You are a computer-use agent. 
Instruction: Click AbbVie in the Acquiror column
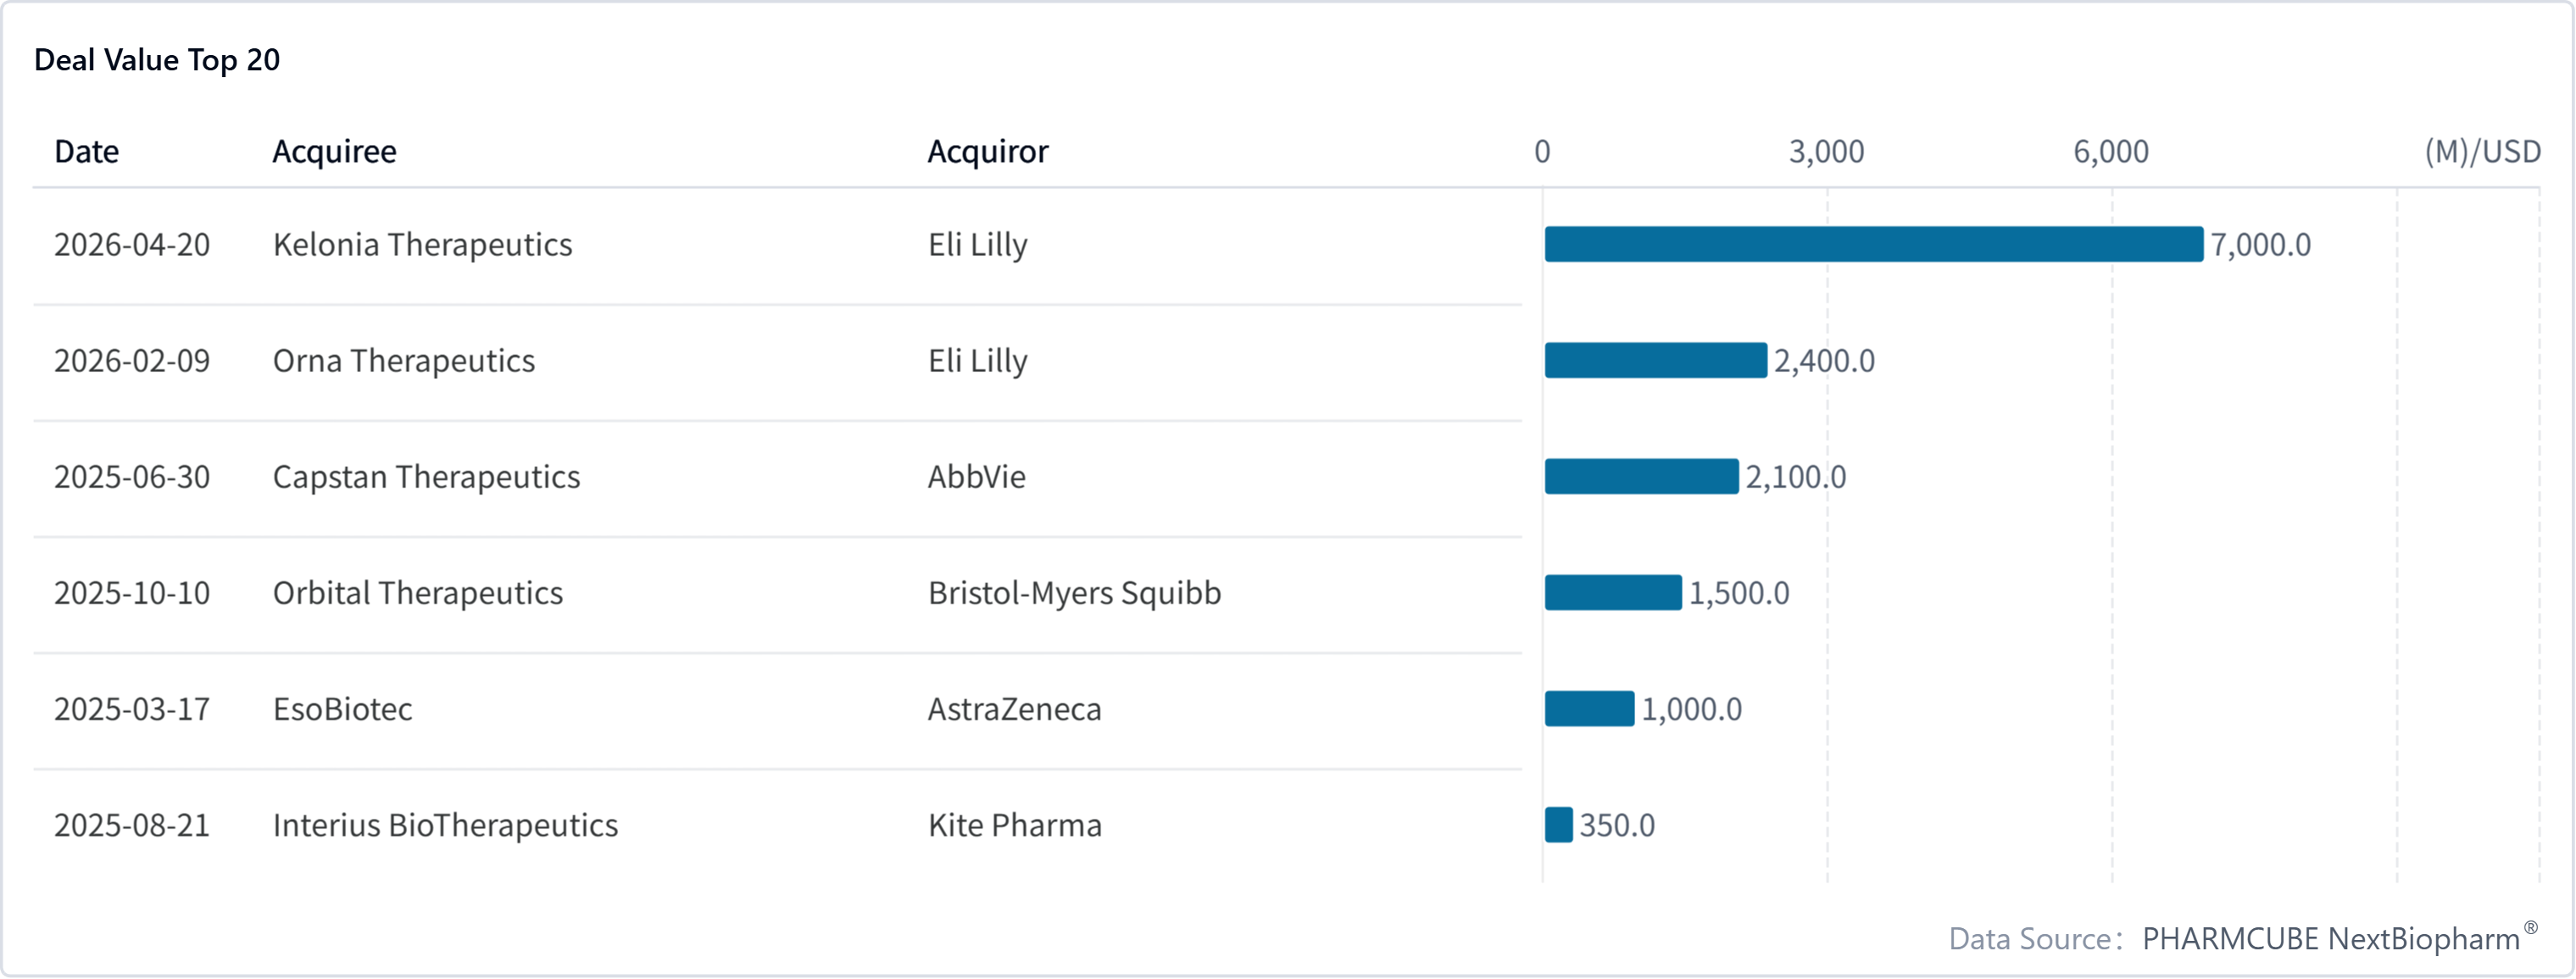click(x=976, y=477)
